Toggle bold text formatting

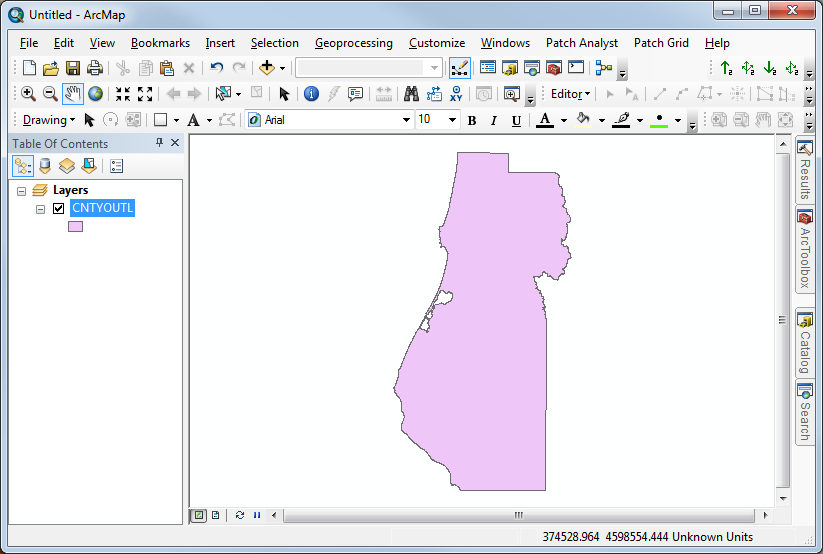[472, 120]
